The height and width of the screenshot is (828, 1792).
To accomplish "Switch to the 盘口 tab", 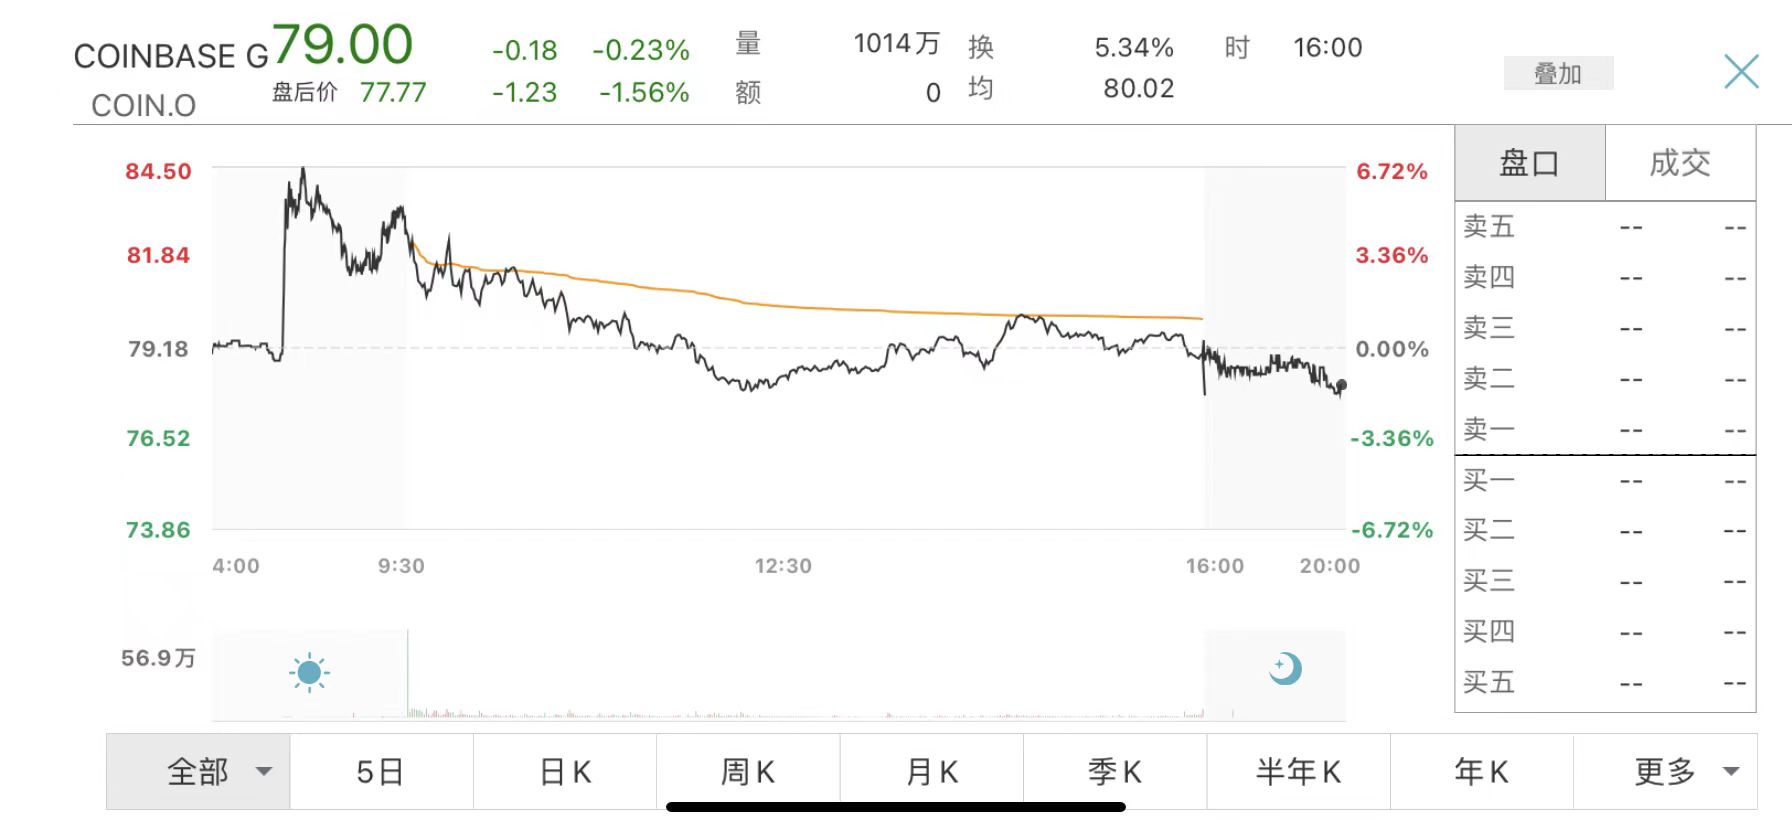I will tap(1529, 163).
